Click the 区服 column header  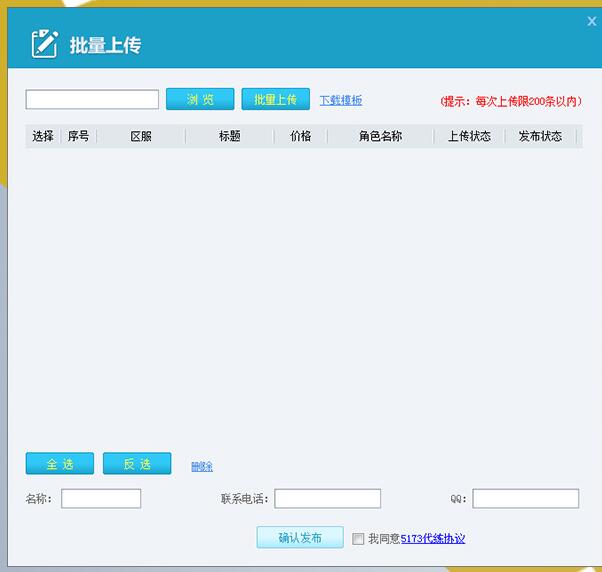[141, 136]
